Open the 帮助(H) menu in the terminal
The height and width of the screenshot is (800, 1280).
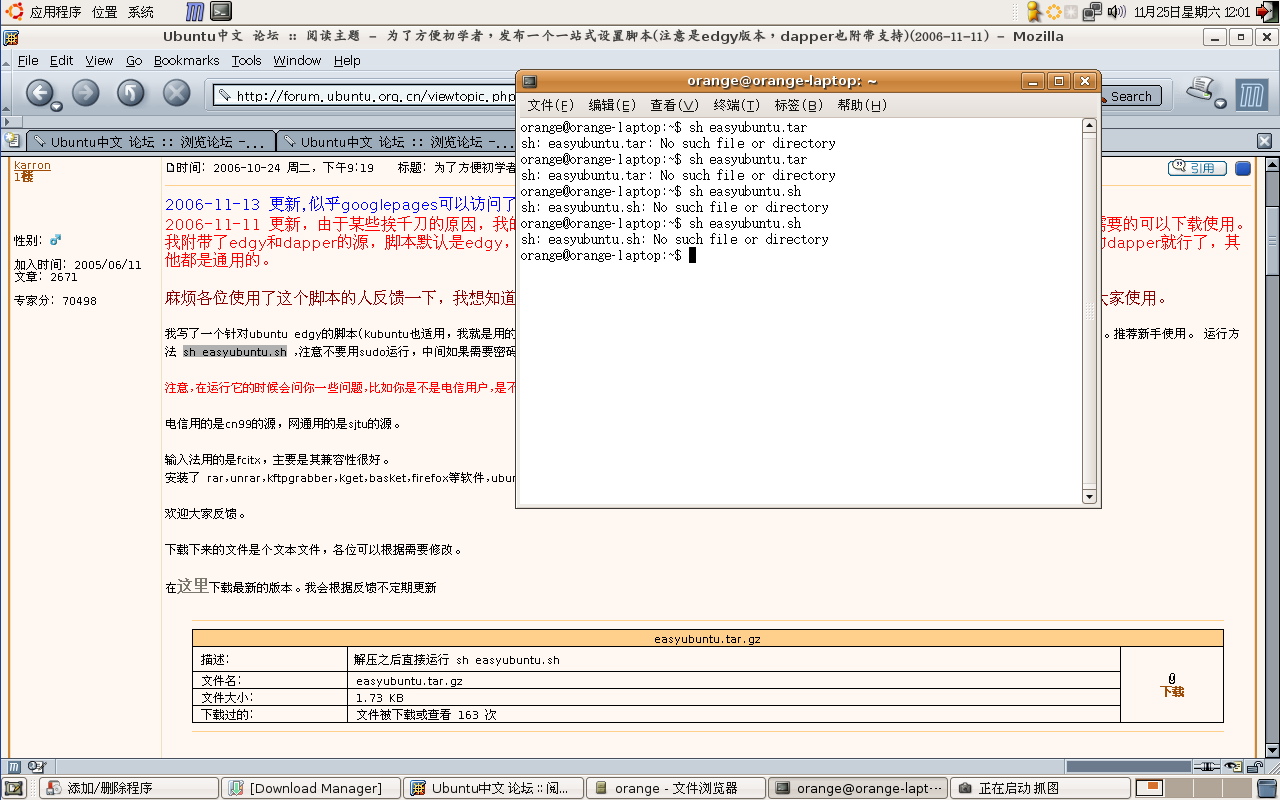click(862, 105)
